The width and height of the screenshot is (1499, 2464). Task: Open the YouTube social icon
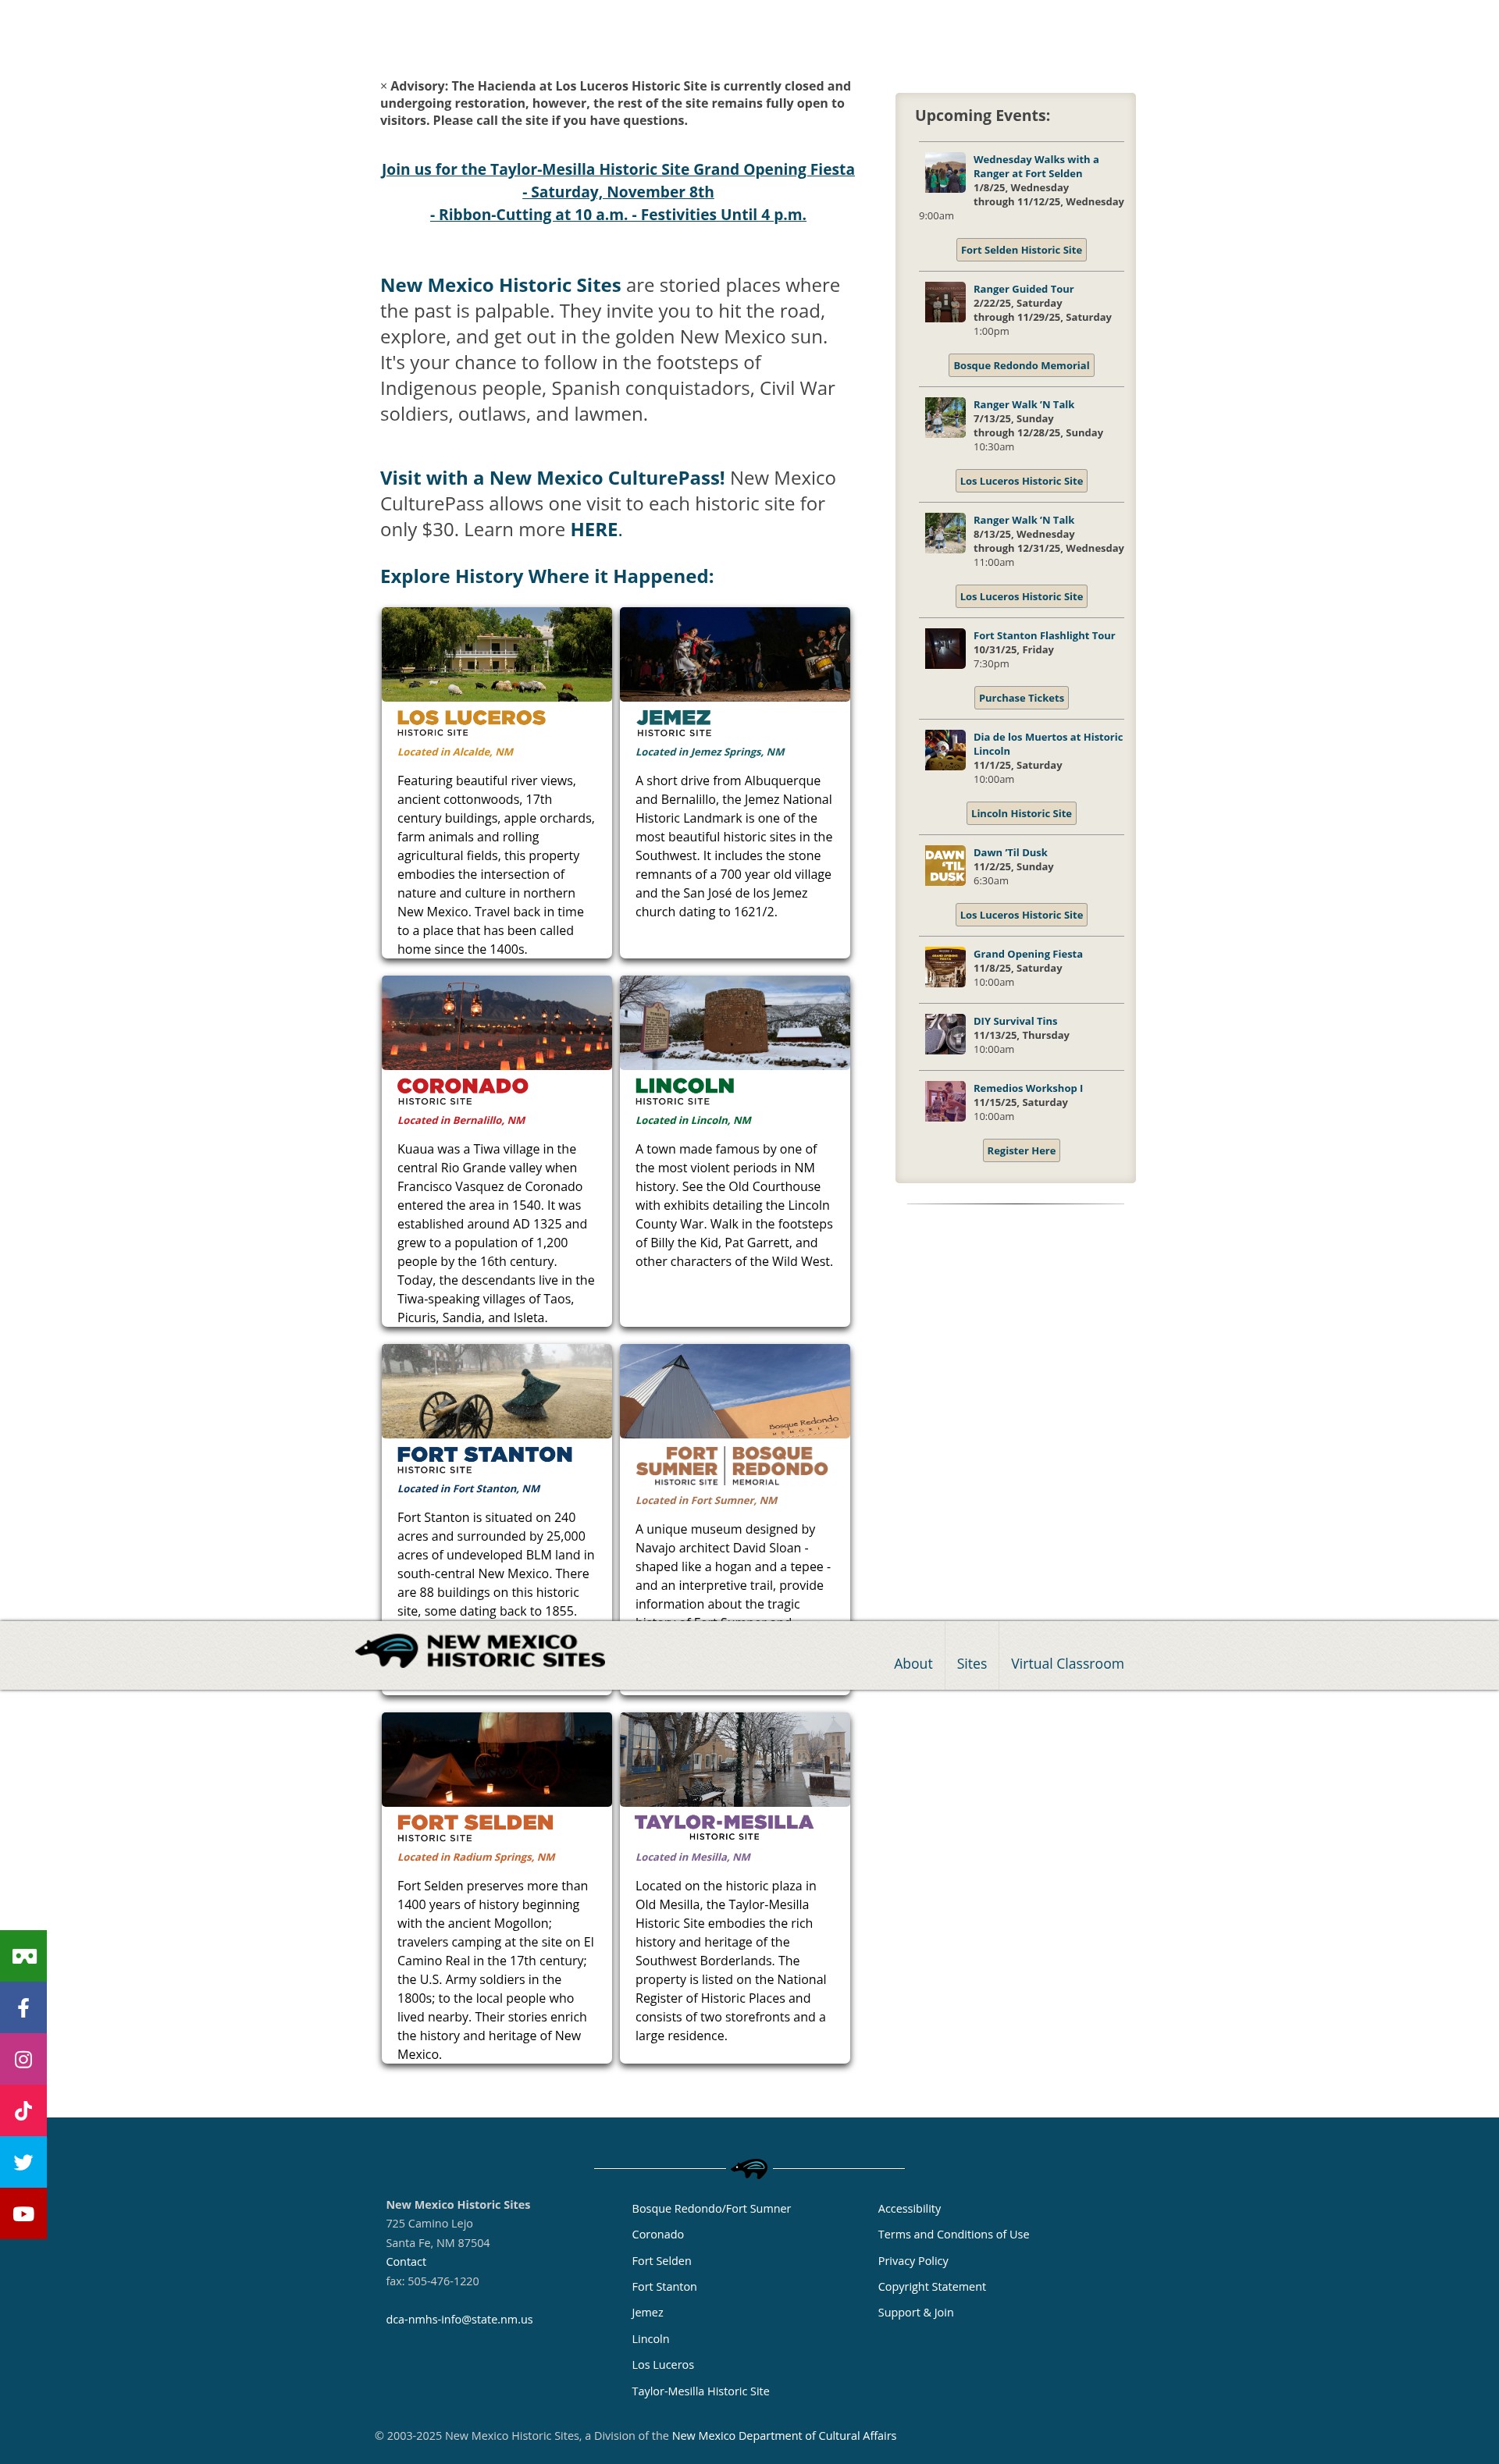click(x=23, y=2213)
